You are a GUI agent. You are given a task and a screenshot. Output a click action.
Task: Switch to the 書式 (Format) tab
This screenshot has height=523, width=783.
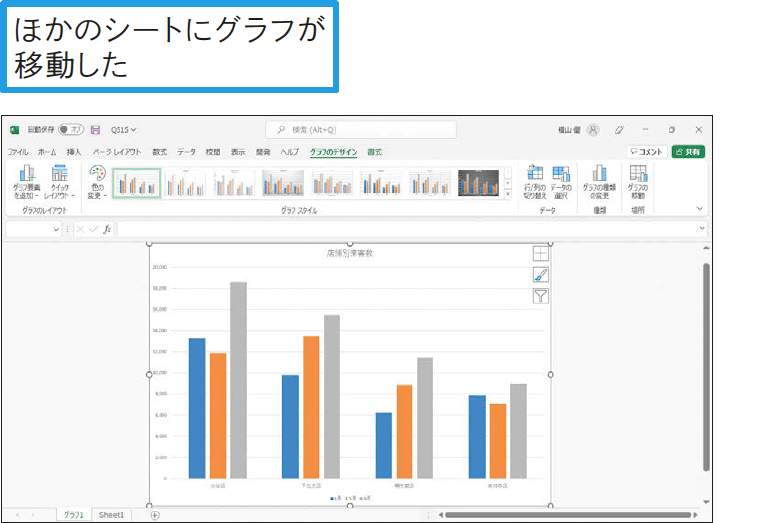point(375,152)
